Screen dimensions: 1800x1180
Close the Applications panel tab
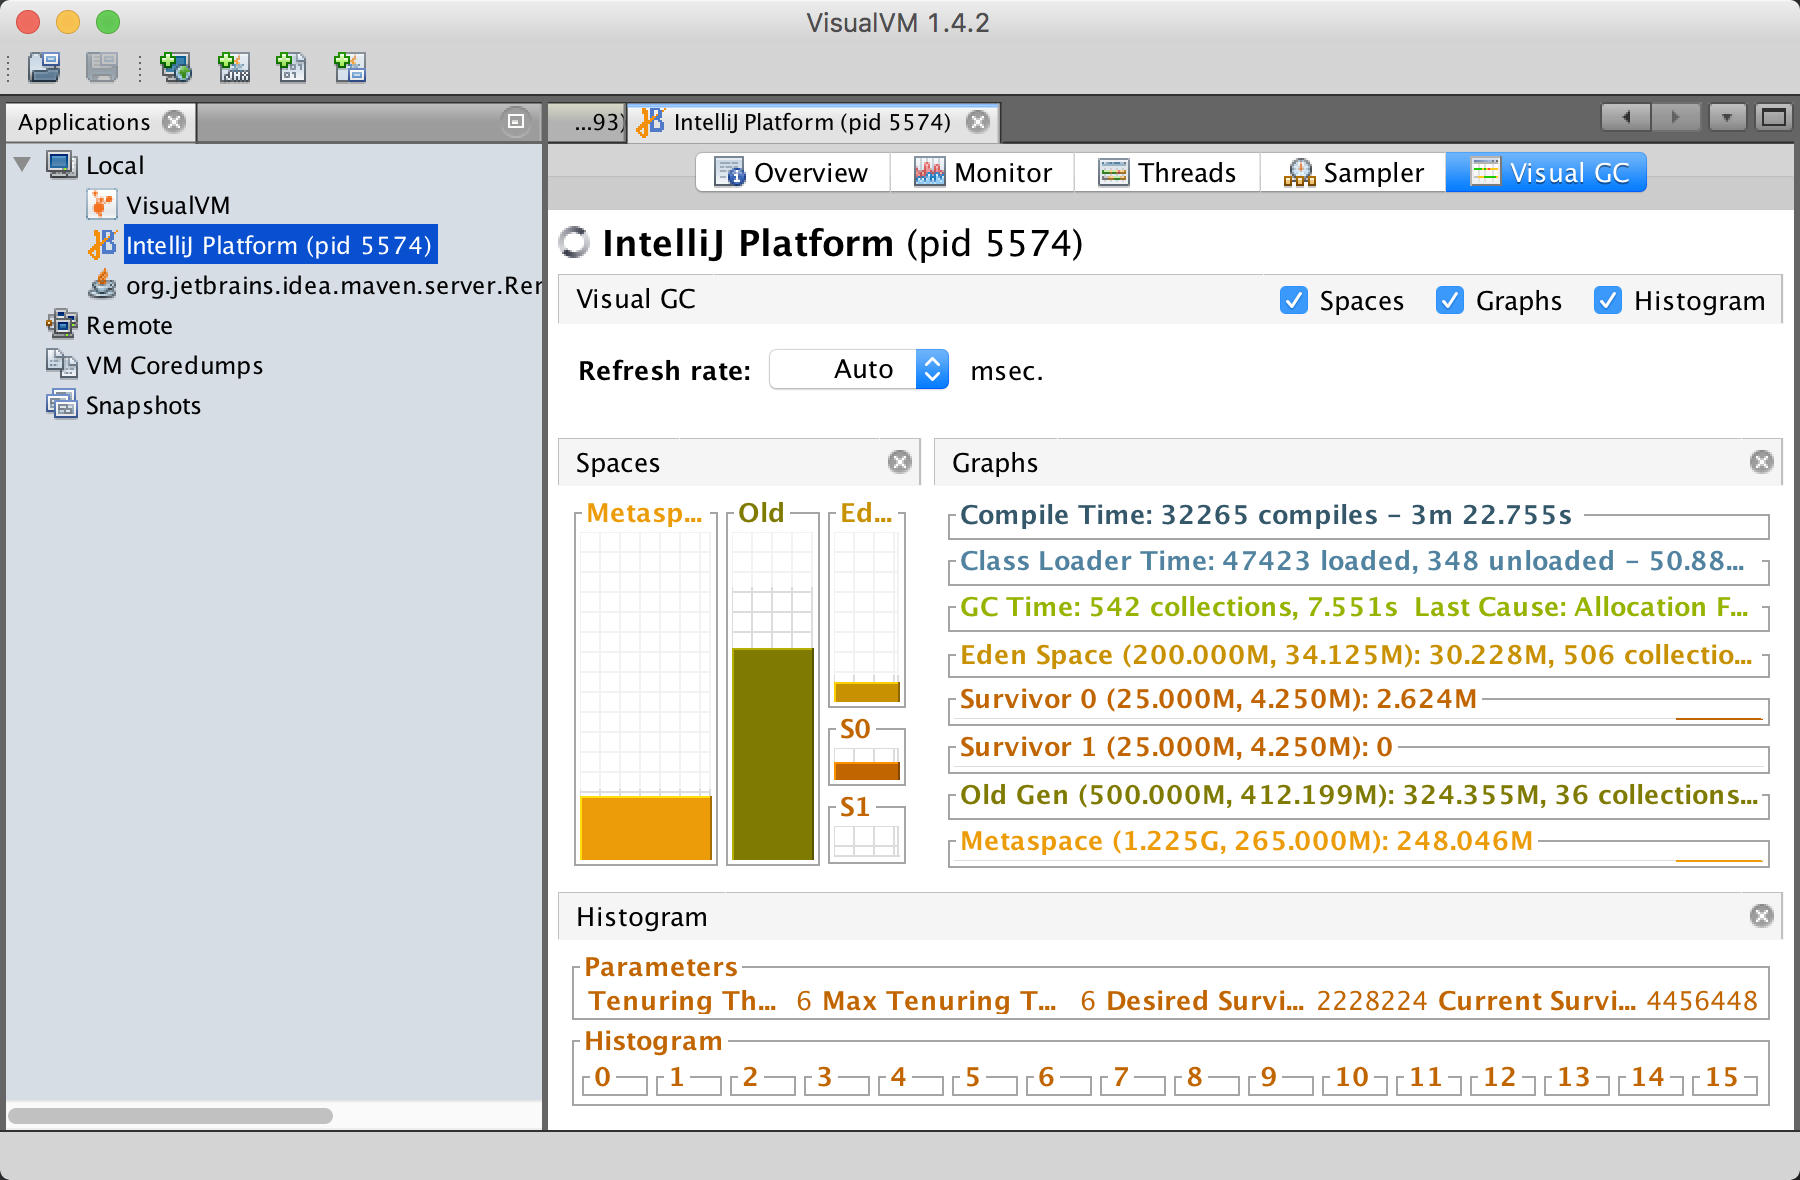point(174,122)
